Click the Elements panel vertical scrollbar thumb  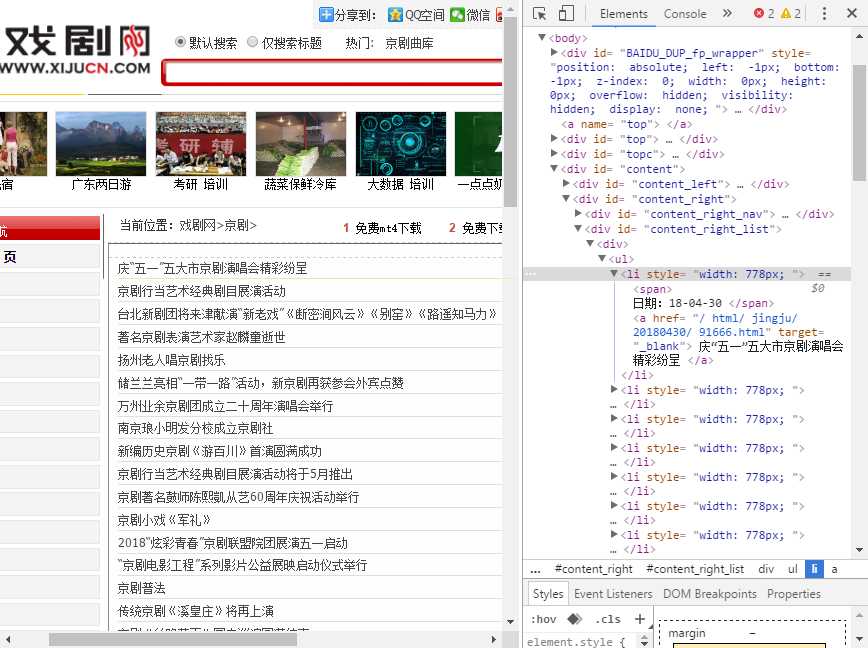point(859,123)
